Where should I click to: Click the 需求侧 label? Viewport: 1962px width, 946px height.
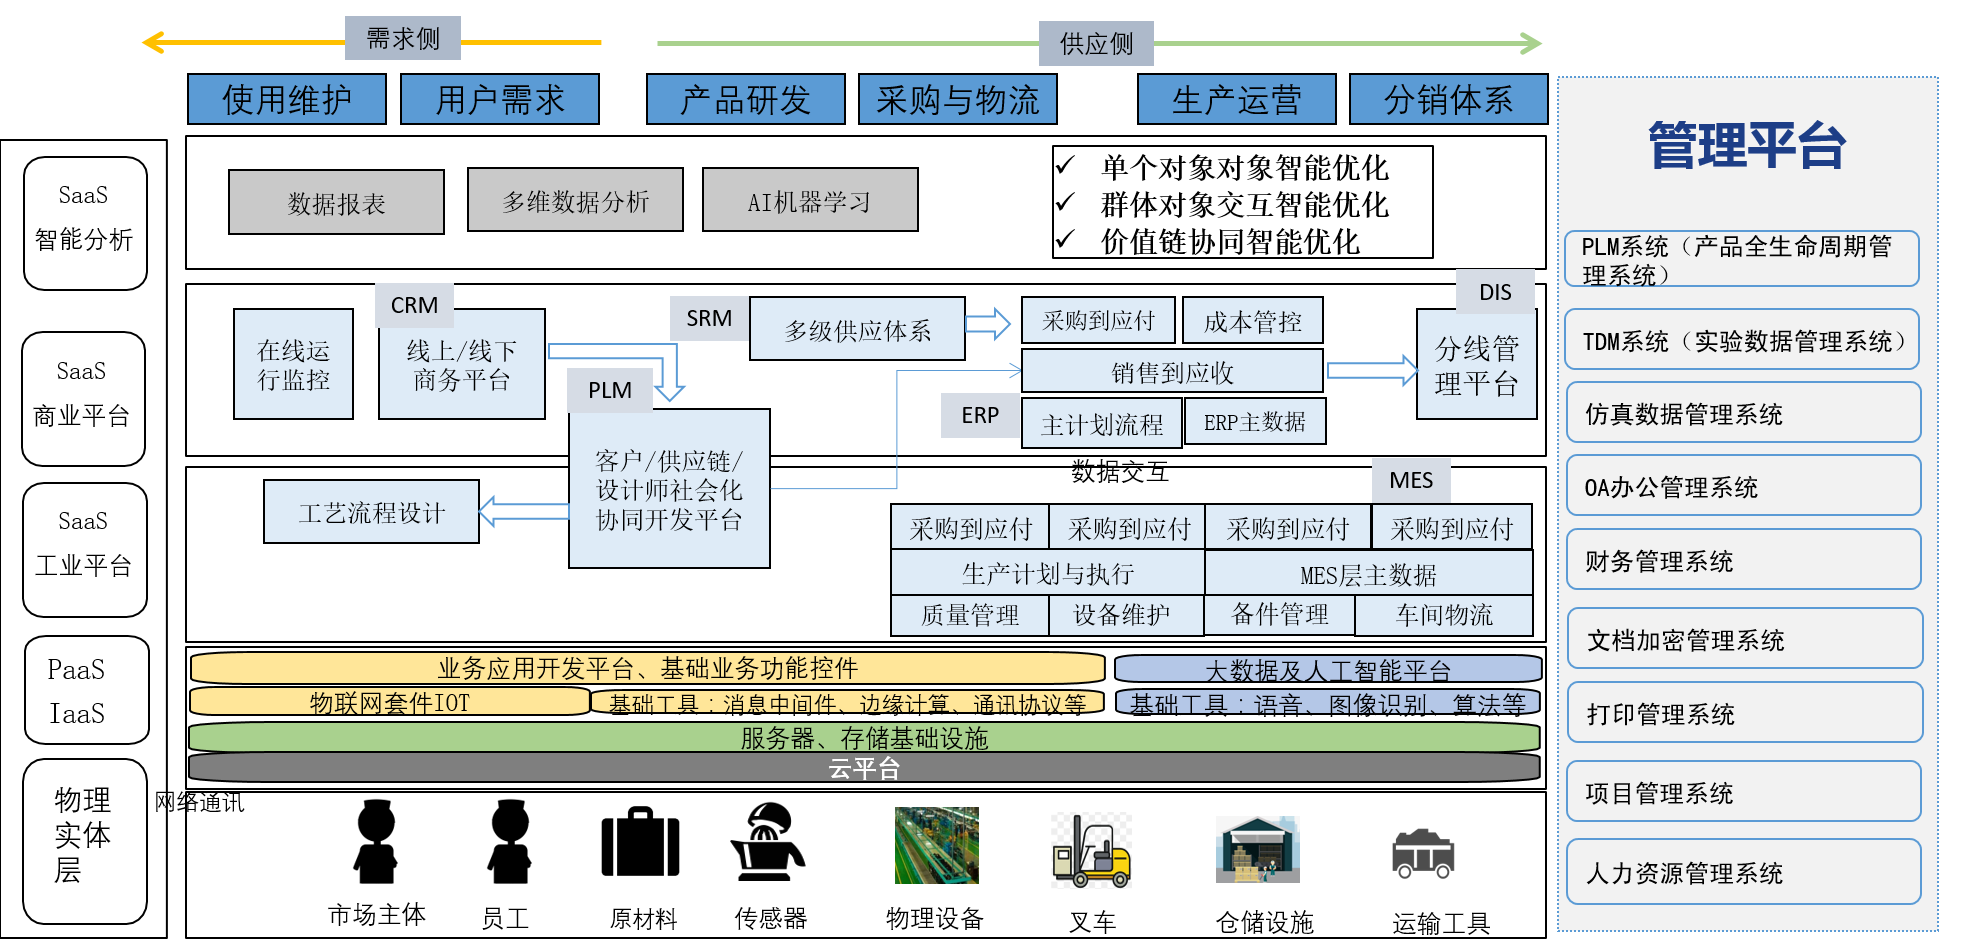click(x=403, y=38)
